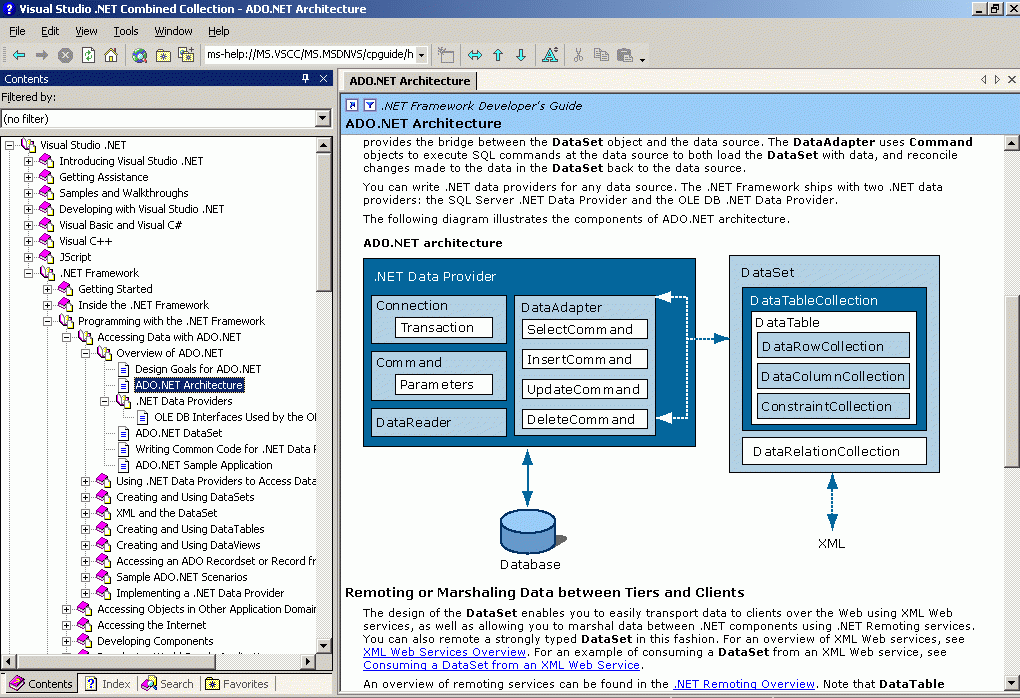Image resolution: width=1020 pixels, height=698 pixels.
Task: Expand the Getting Assistance node
Action: (28, 177)
